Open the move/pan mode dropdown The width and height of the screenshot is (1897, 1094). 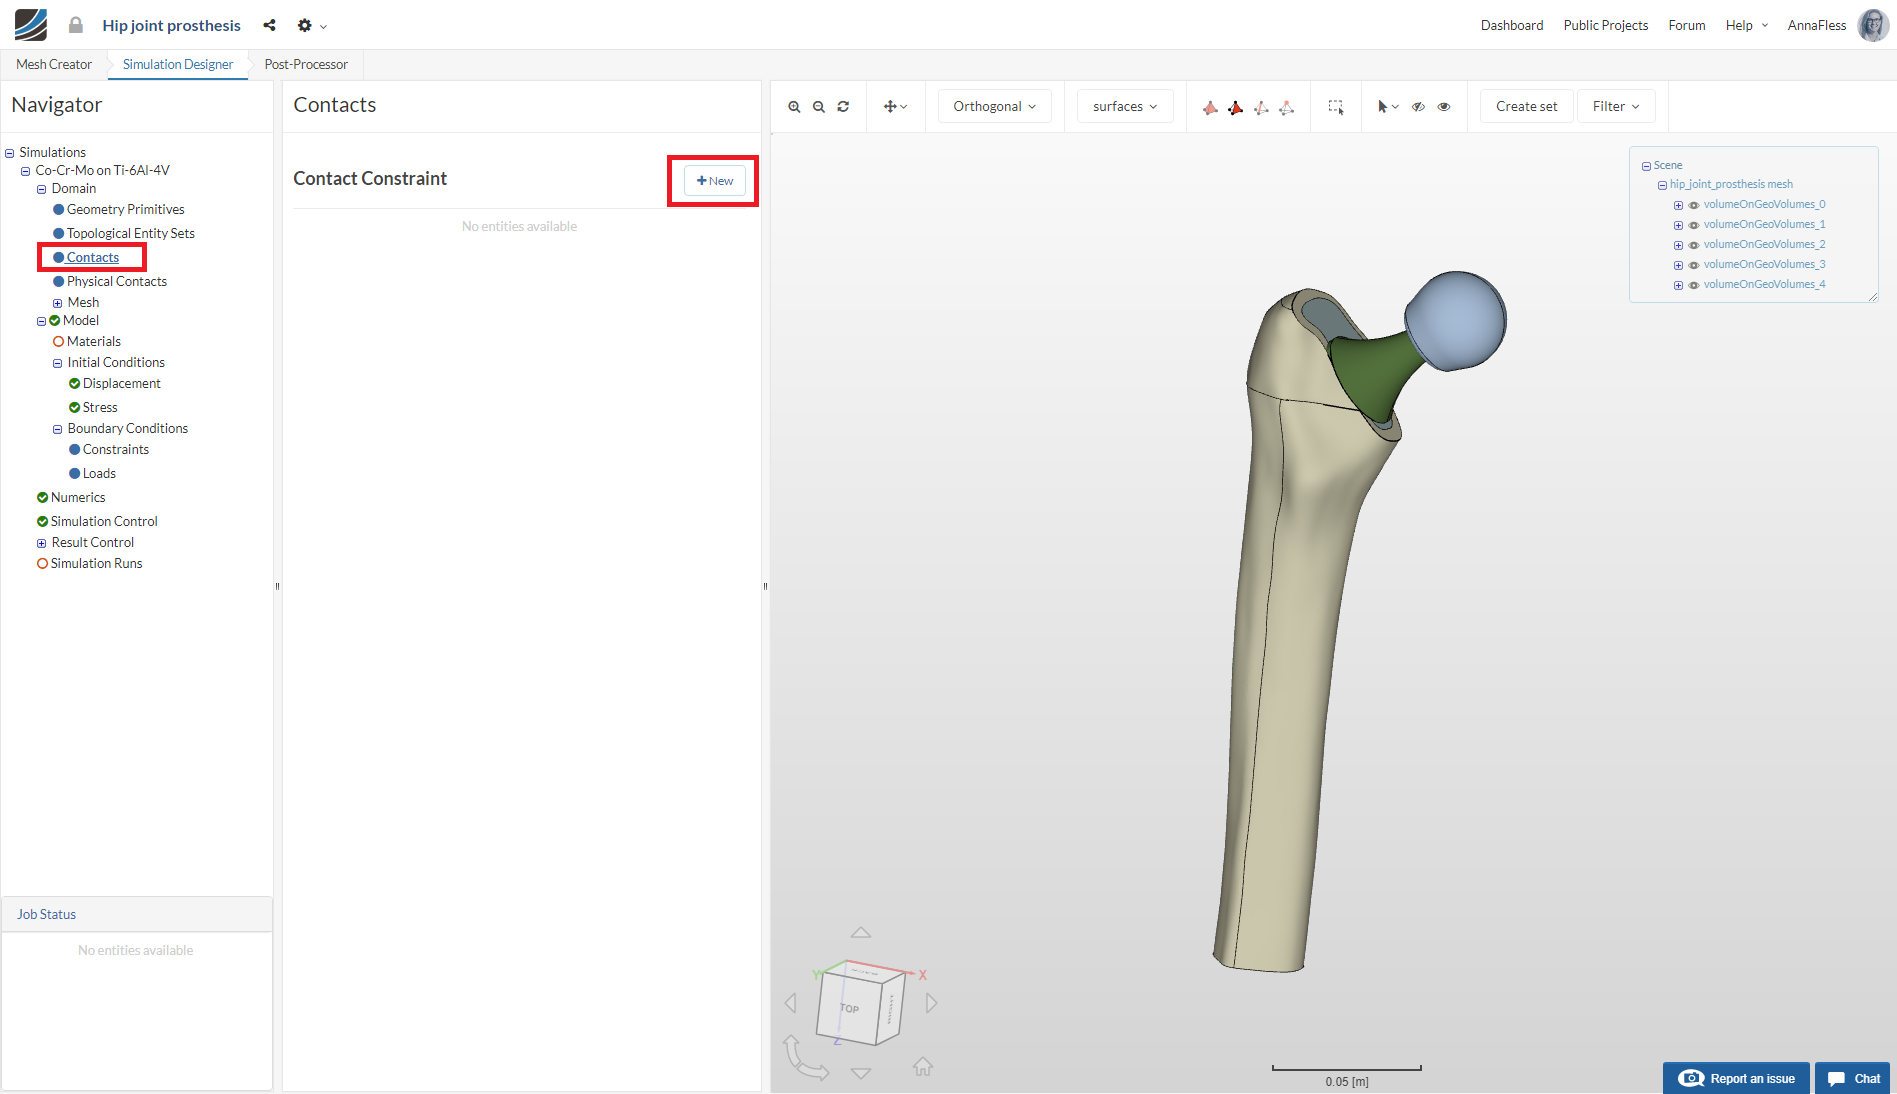click(x=895, y=107)
